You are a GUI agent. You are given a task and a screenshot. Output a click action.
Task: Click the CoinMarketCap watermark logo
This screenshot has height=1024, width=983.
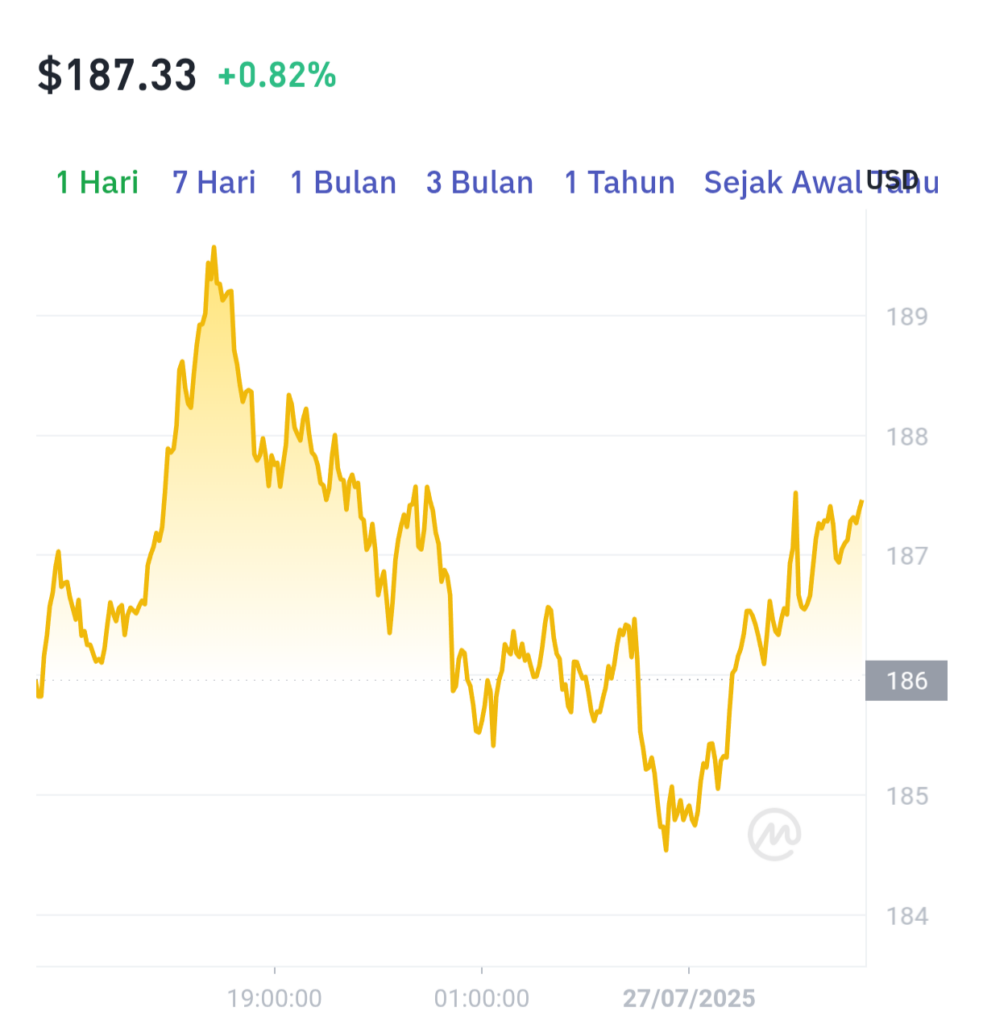coord(775,834)
